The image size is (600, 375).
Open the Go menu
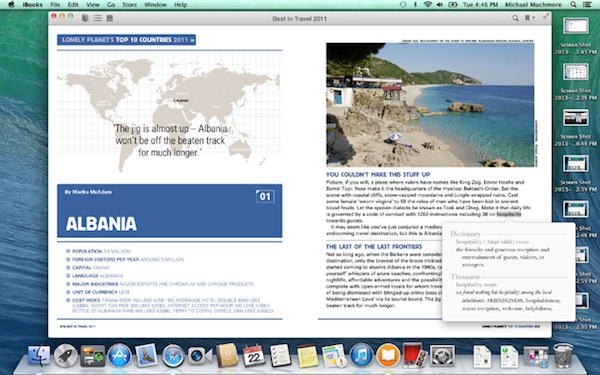pos(111,5)
